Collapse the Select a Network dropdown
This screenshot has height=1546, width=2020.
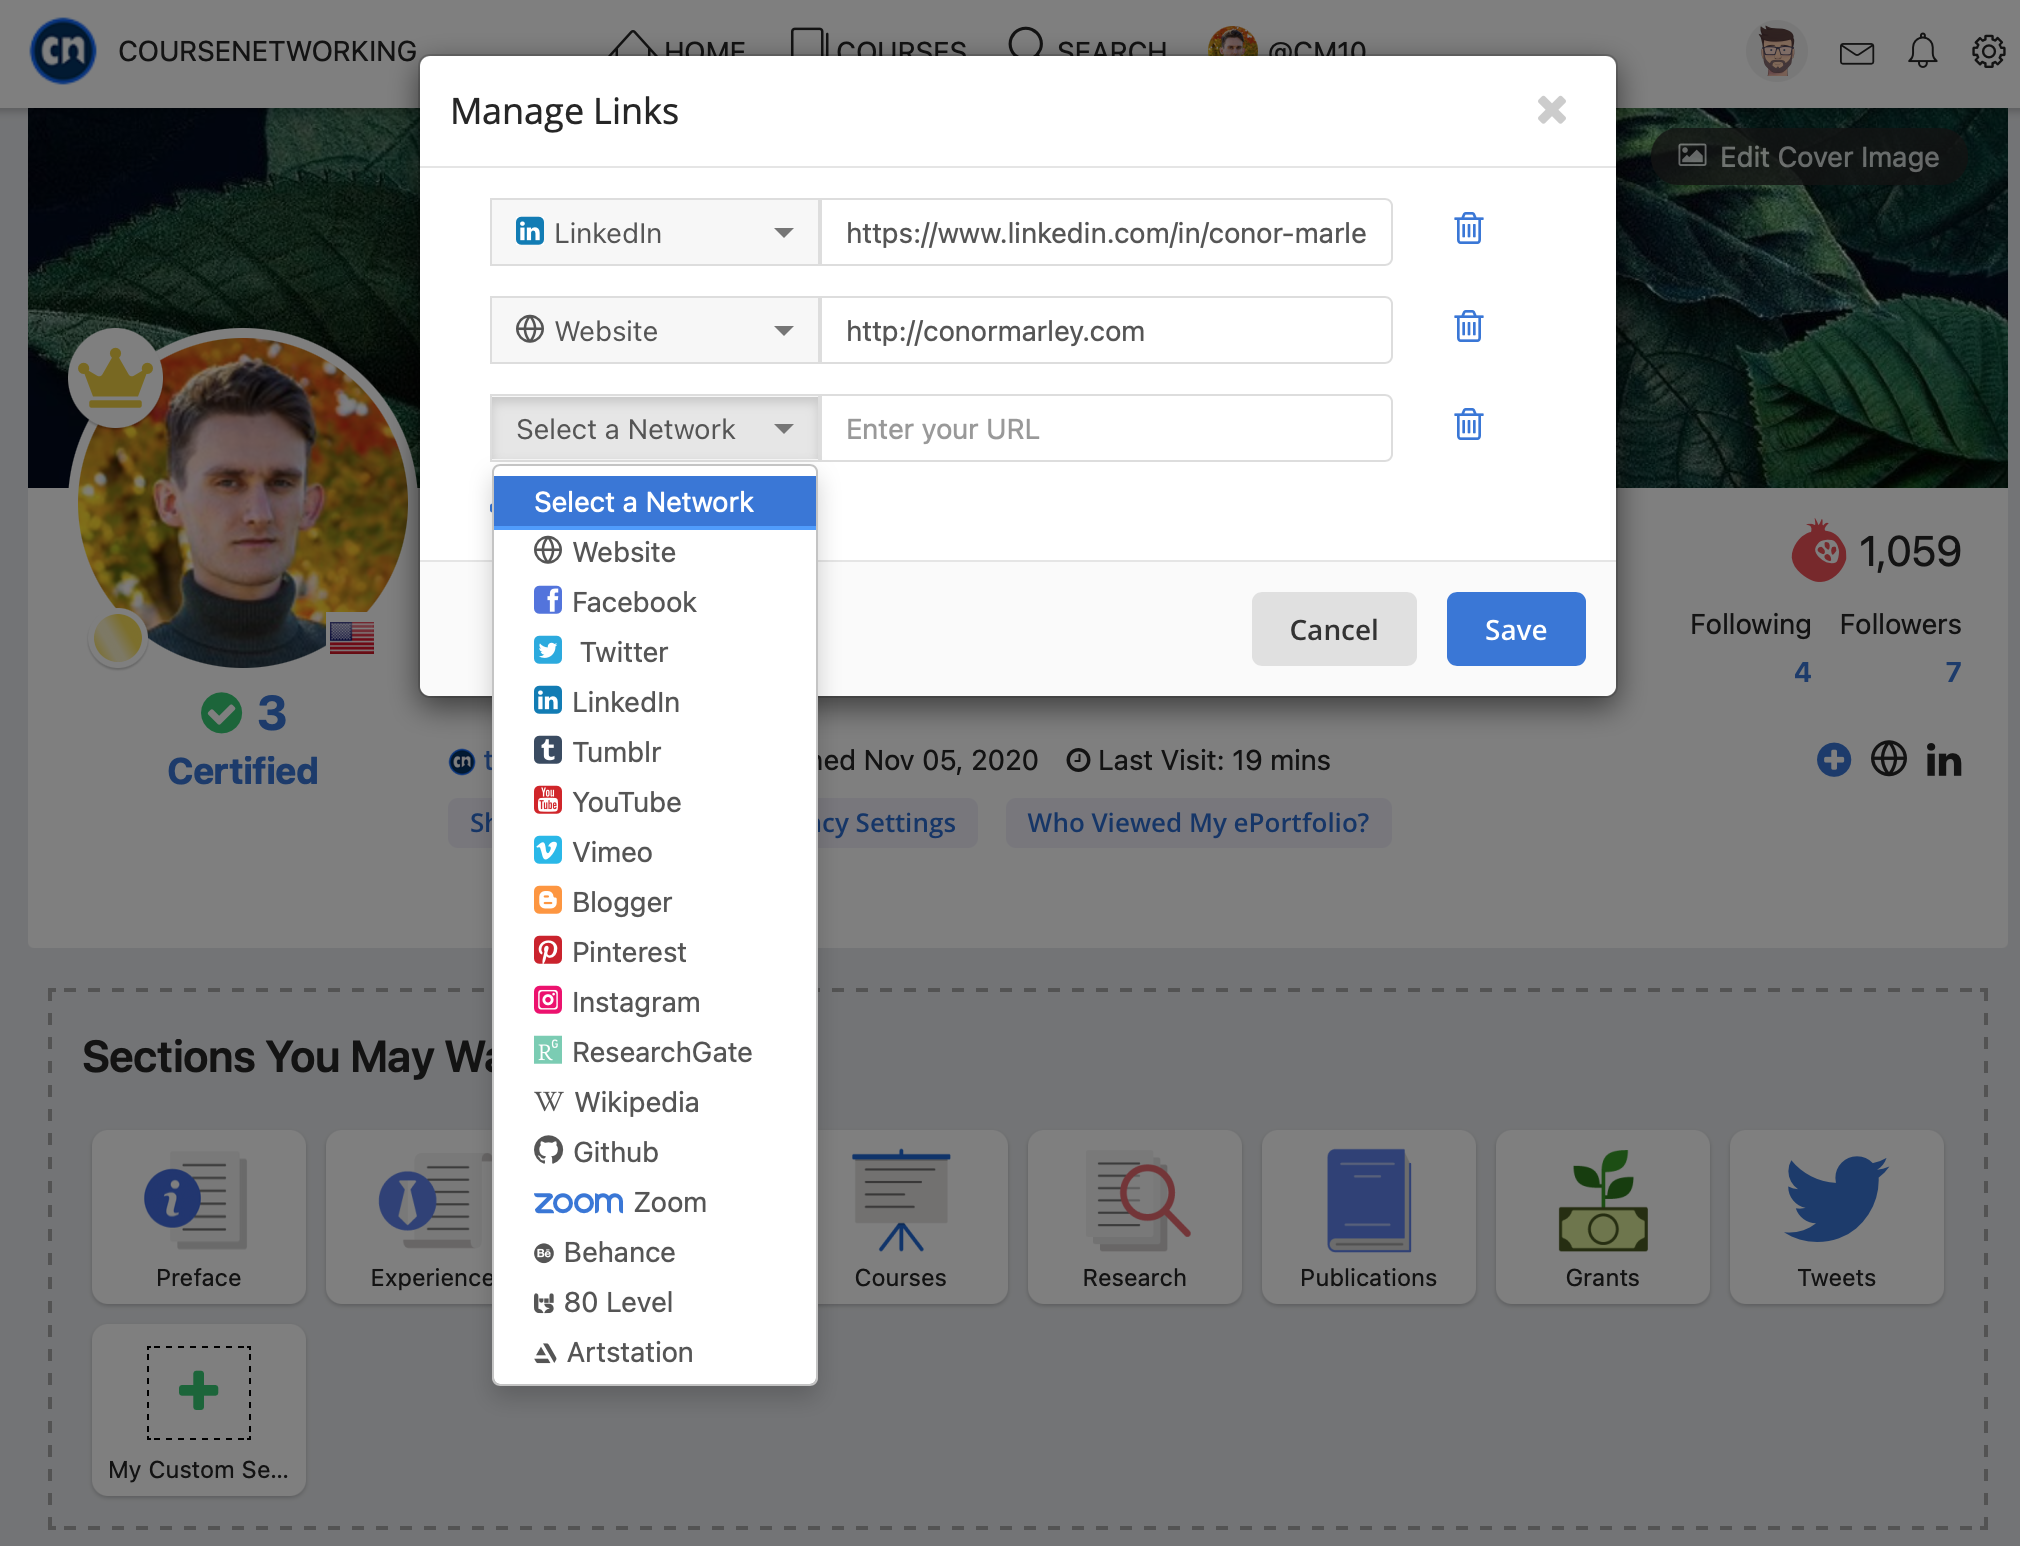655,428
